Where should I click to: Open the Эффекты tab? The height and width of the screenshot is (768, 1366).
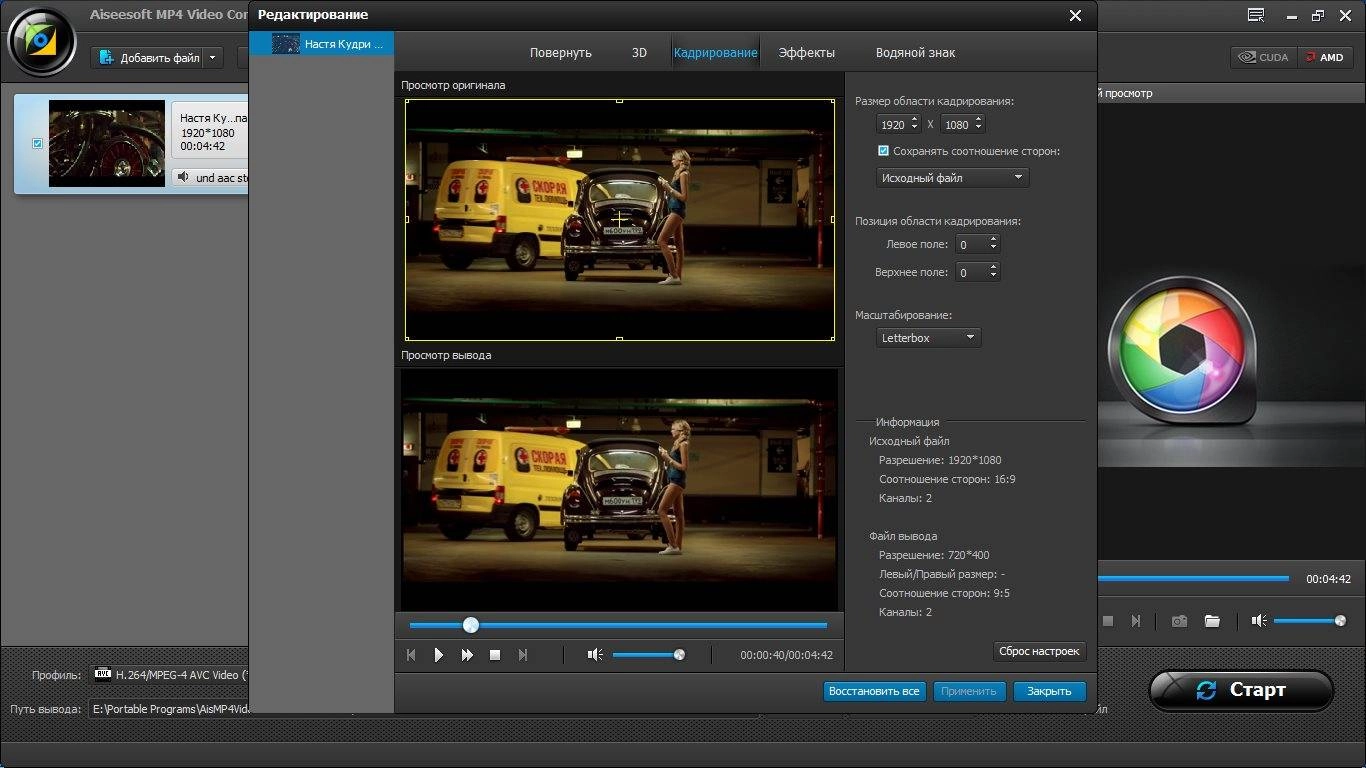806,53
